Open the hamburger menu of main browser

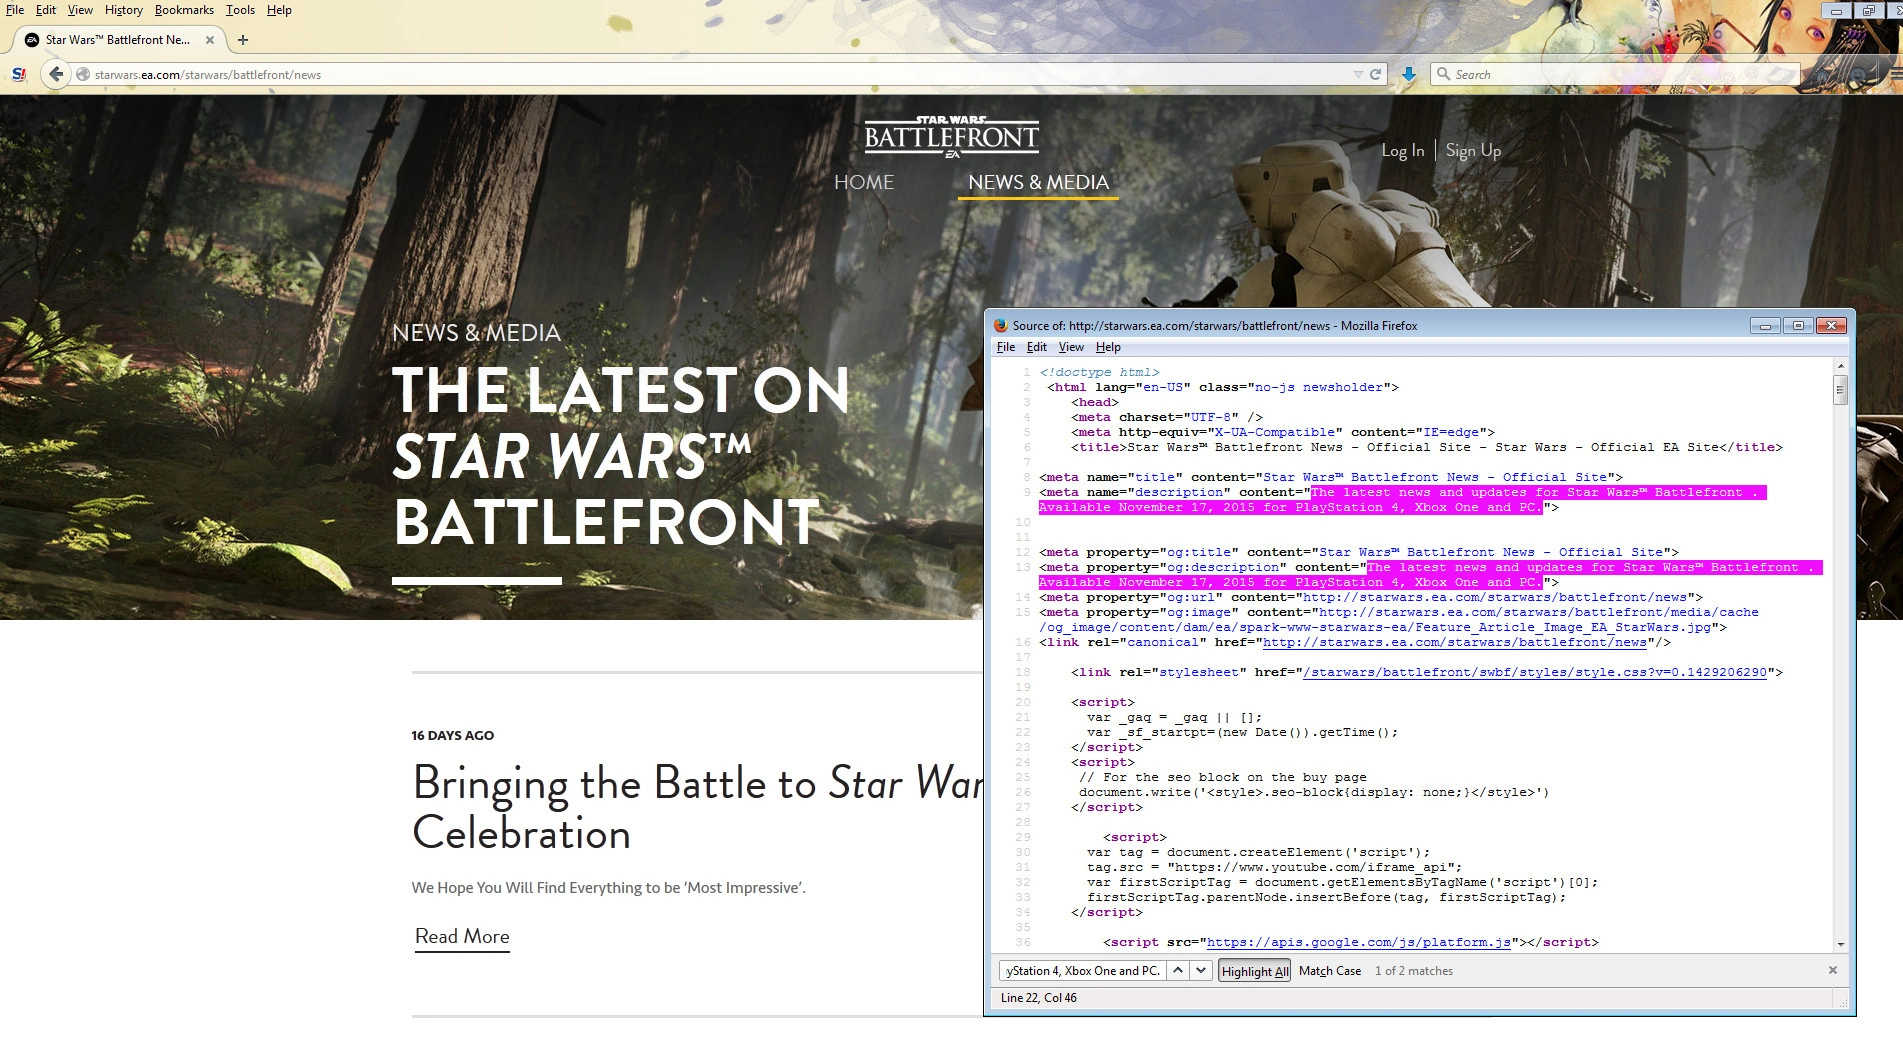click(1896, 74)
